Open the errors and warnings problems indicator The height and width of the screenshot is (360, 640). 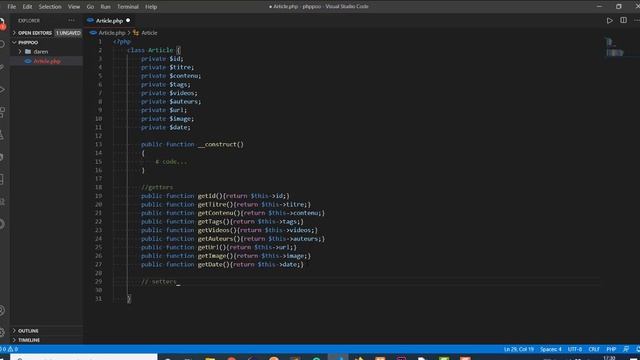[9, 349]
